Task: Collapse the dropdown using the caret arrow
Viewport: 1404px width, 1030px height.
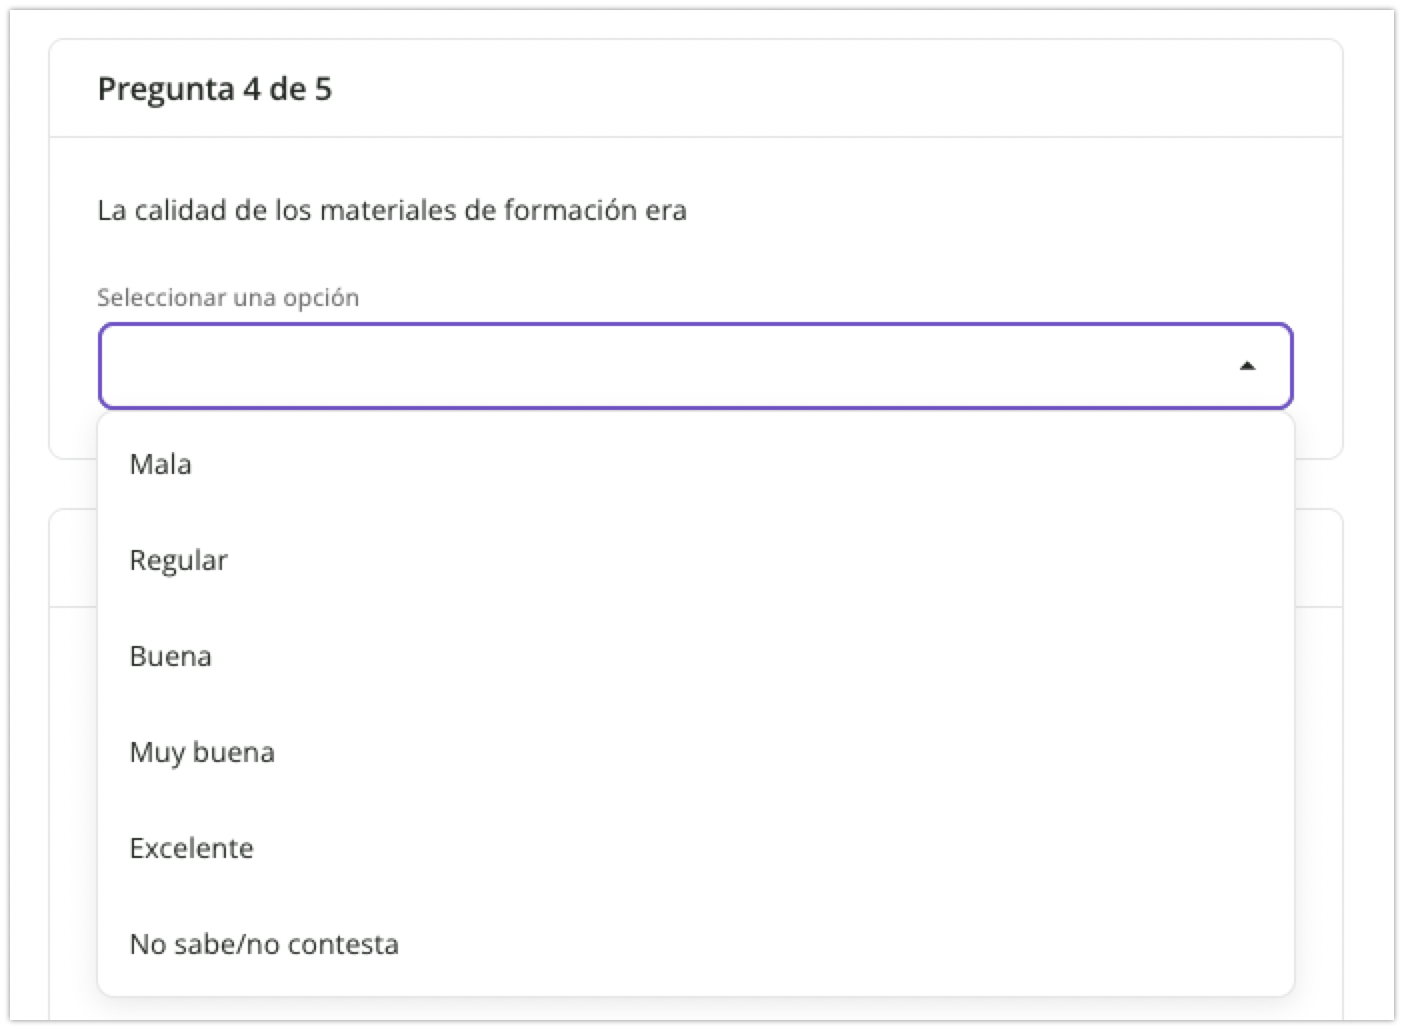Action: tap(1246, 366)
